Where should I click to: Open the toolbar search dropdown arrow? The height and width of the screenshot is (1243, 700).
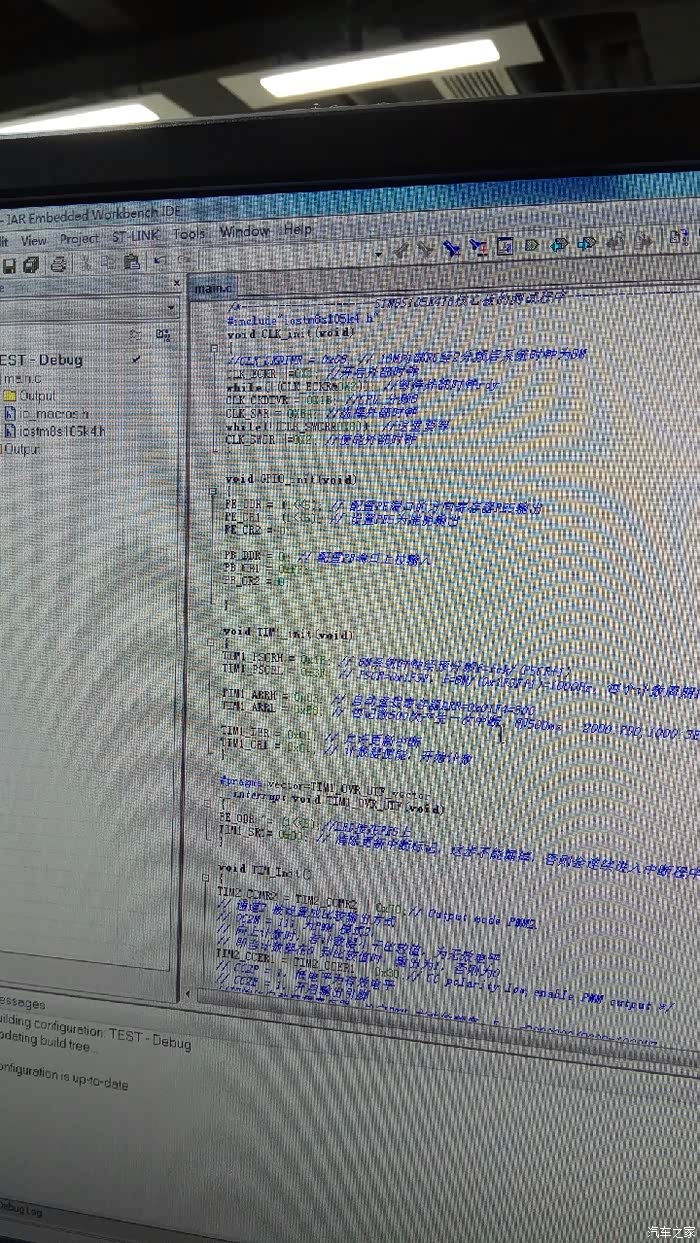[x=379, y=253]
